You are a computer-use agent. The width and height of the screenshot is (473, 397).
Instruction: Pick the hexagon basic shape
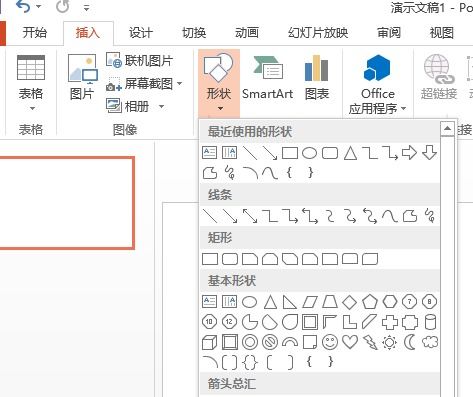coord(390,302)
